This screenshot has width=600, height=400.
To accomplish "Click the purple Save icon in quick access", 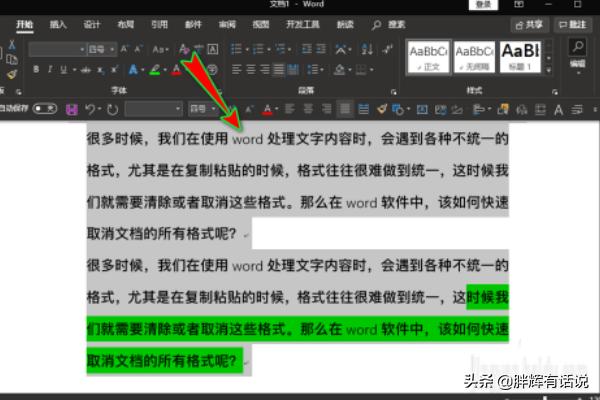I will click(72, 110).
